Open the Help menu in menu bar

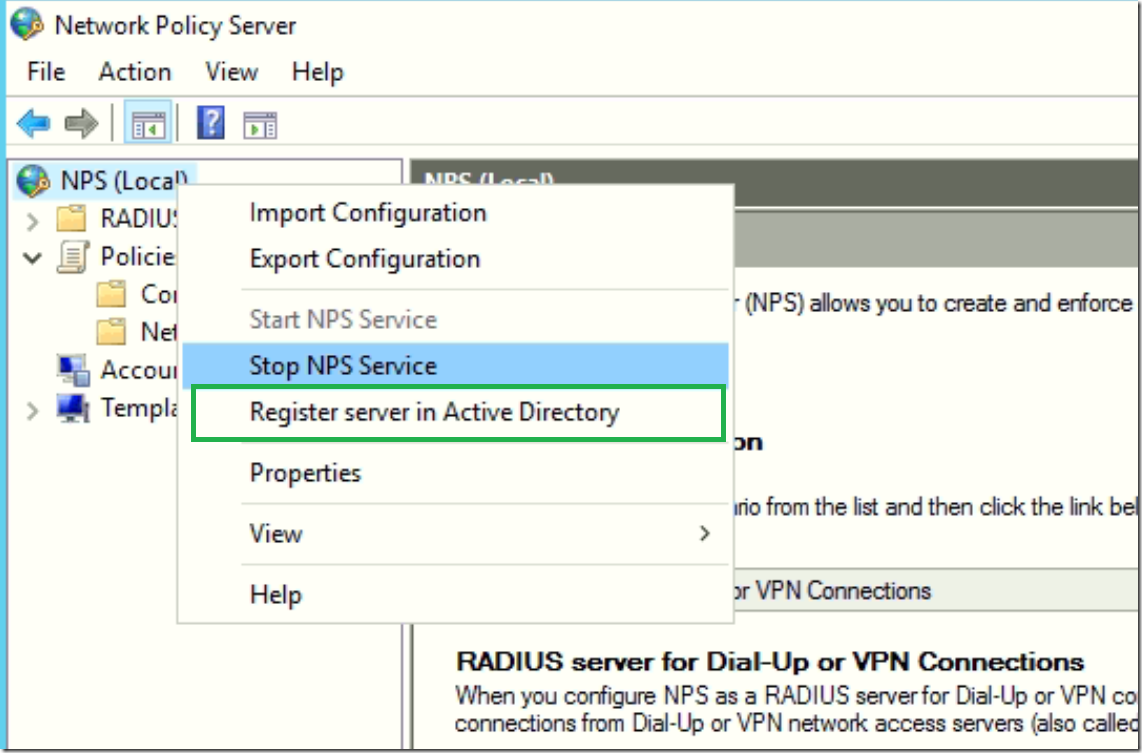(x=317, y=72)
